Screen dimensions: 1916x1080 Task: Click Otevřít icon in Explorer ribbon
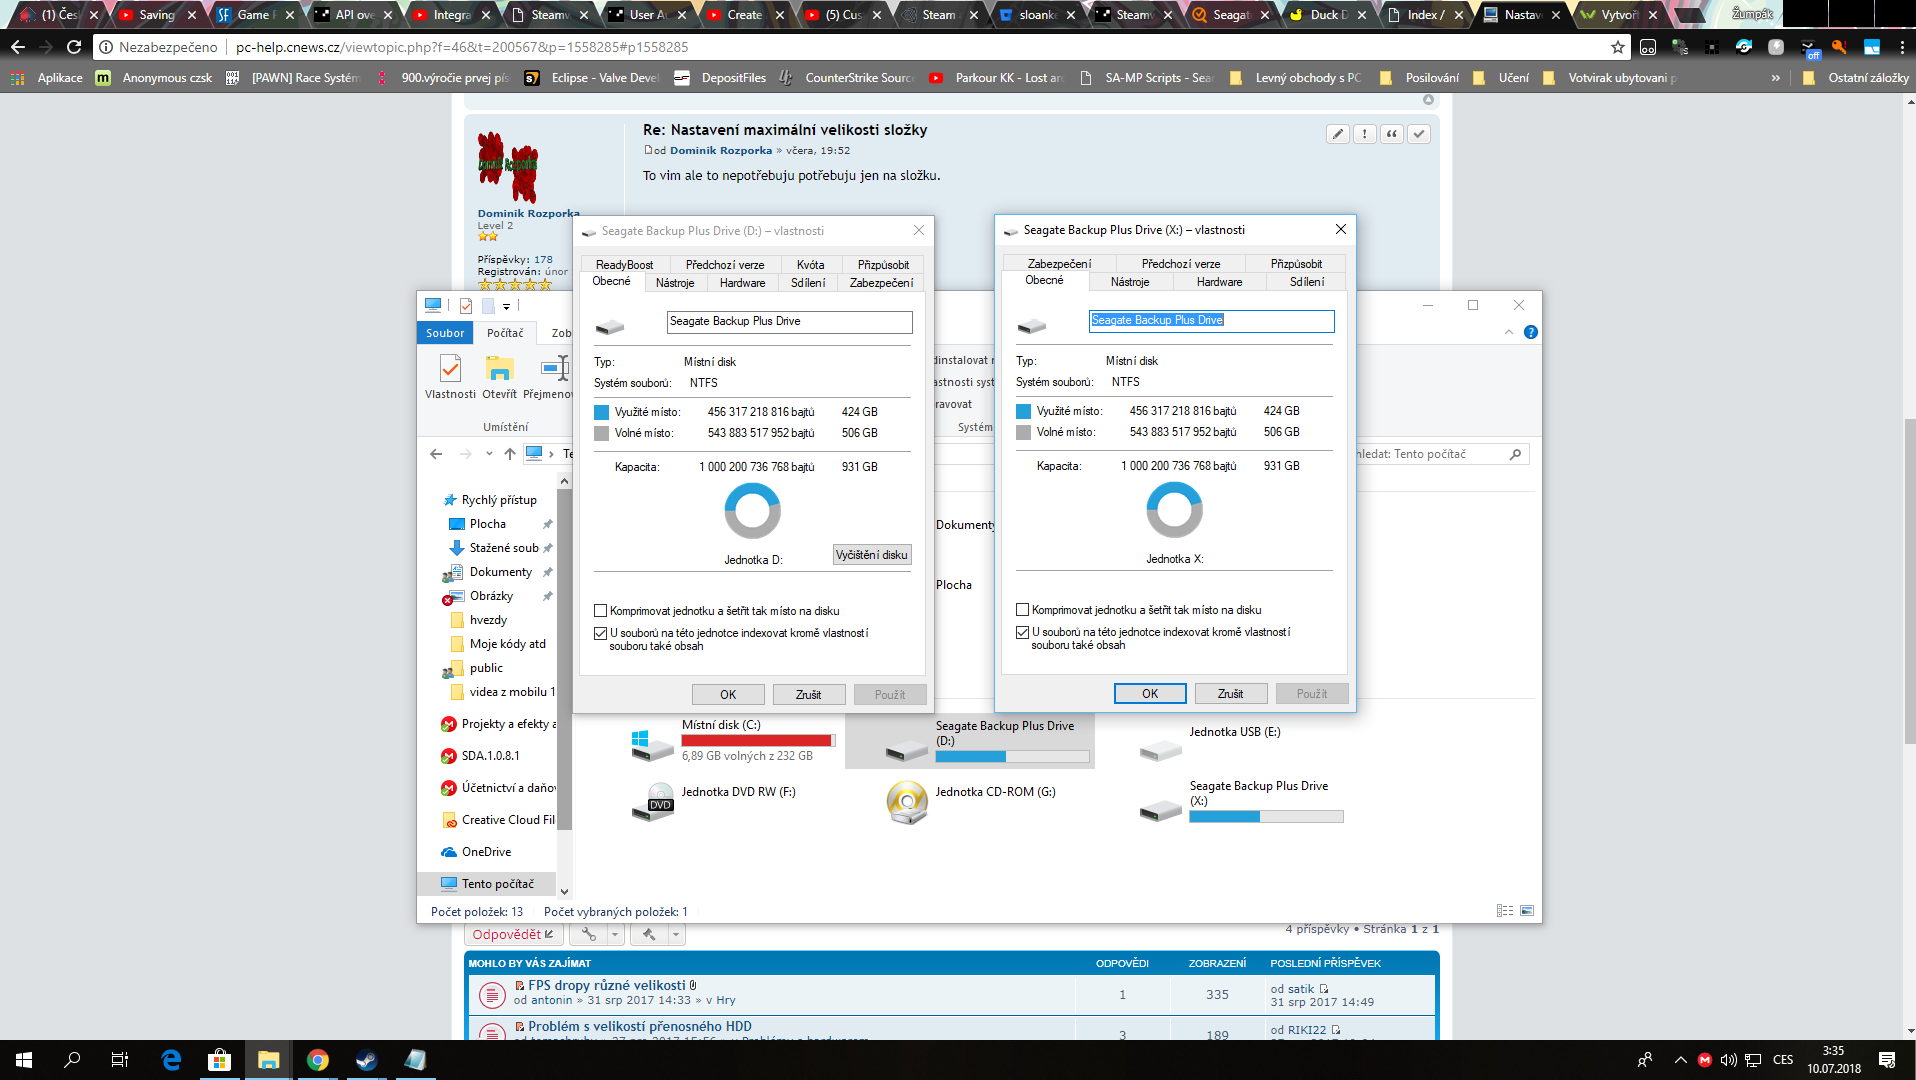499,370
